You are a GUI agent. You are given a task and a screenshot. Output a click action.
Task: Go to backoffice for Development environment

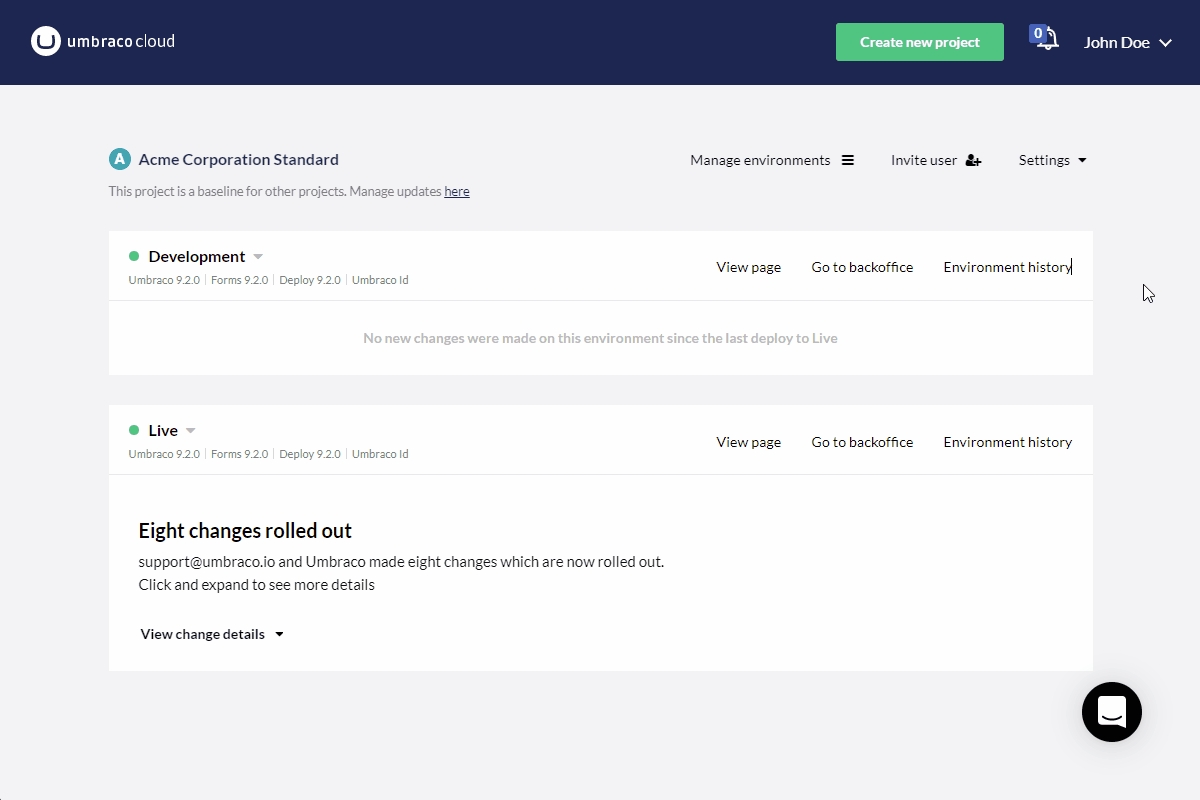point(862,267)
